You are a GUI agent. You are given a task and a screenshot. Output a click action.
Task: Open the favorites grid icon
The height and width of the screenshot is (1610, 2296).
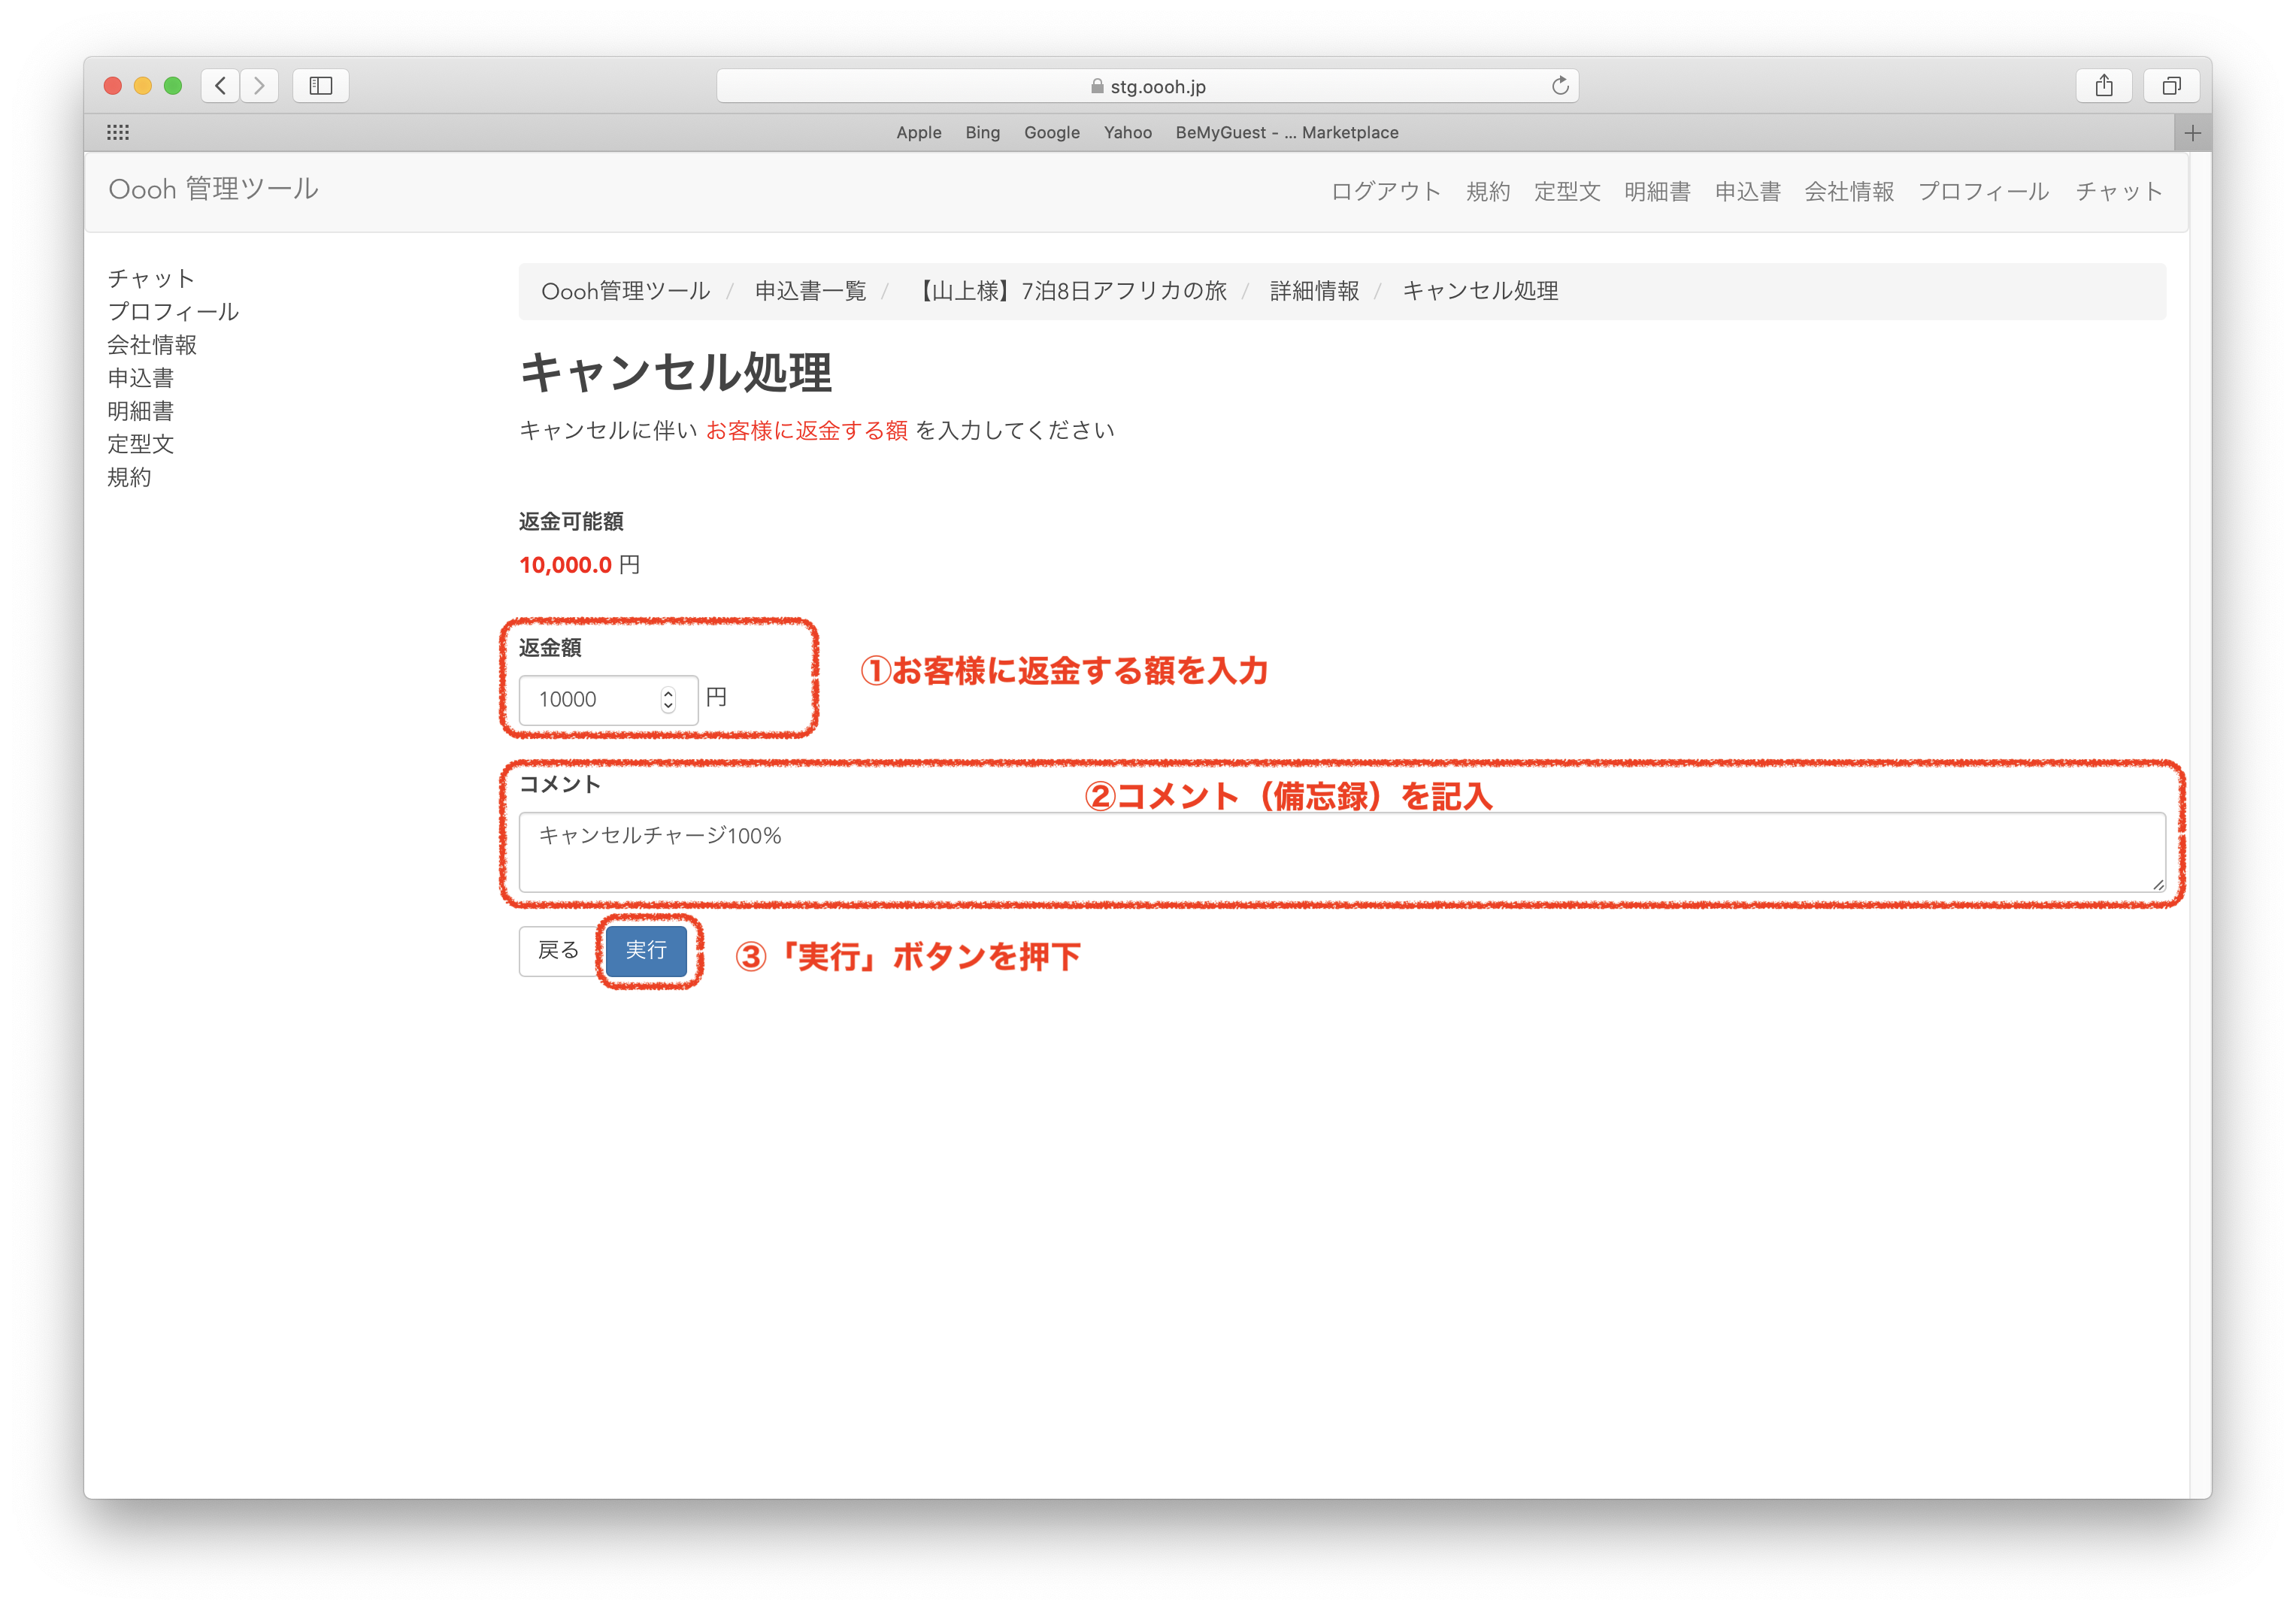tap(118, 132)
